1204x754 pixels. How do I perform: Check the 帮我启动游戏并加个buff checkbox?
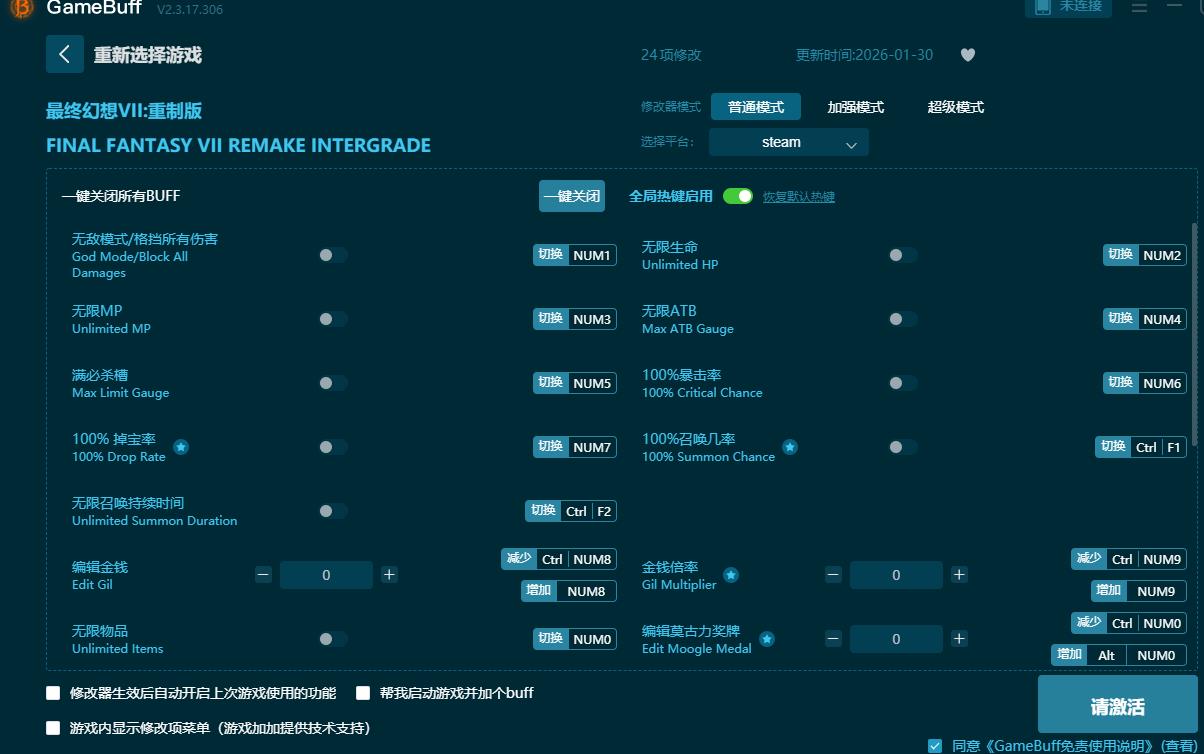pyautogui.click(x=364, y=692)
